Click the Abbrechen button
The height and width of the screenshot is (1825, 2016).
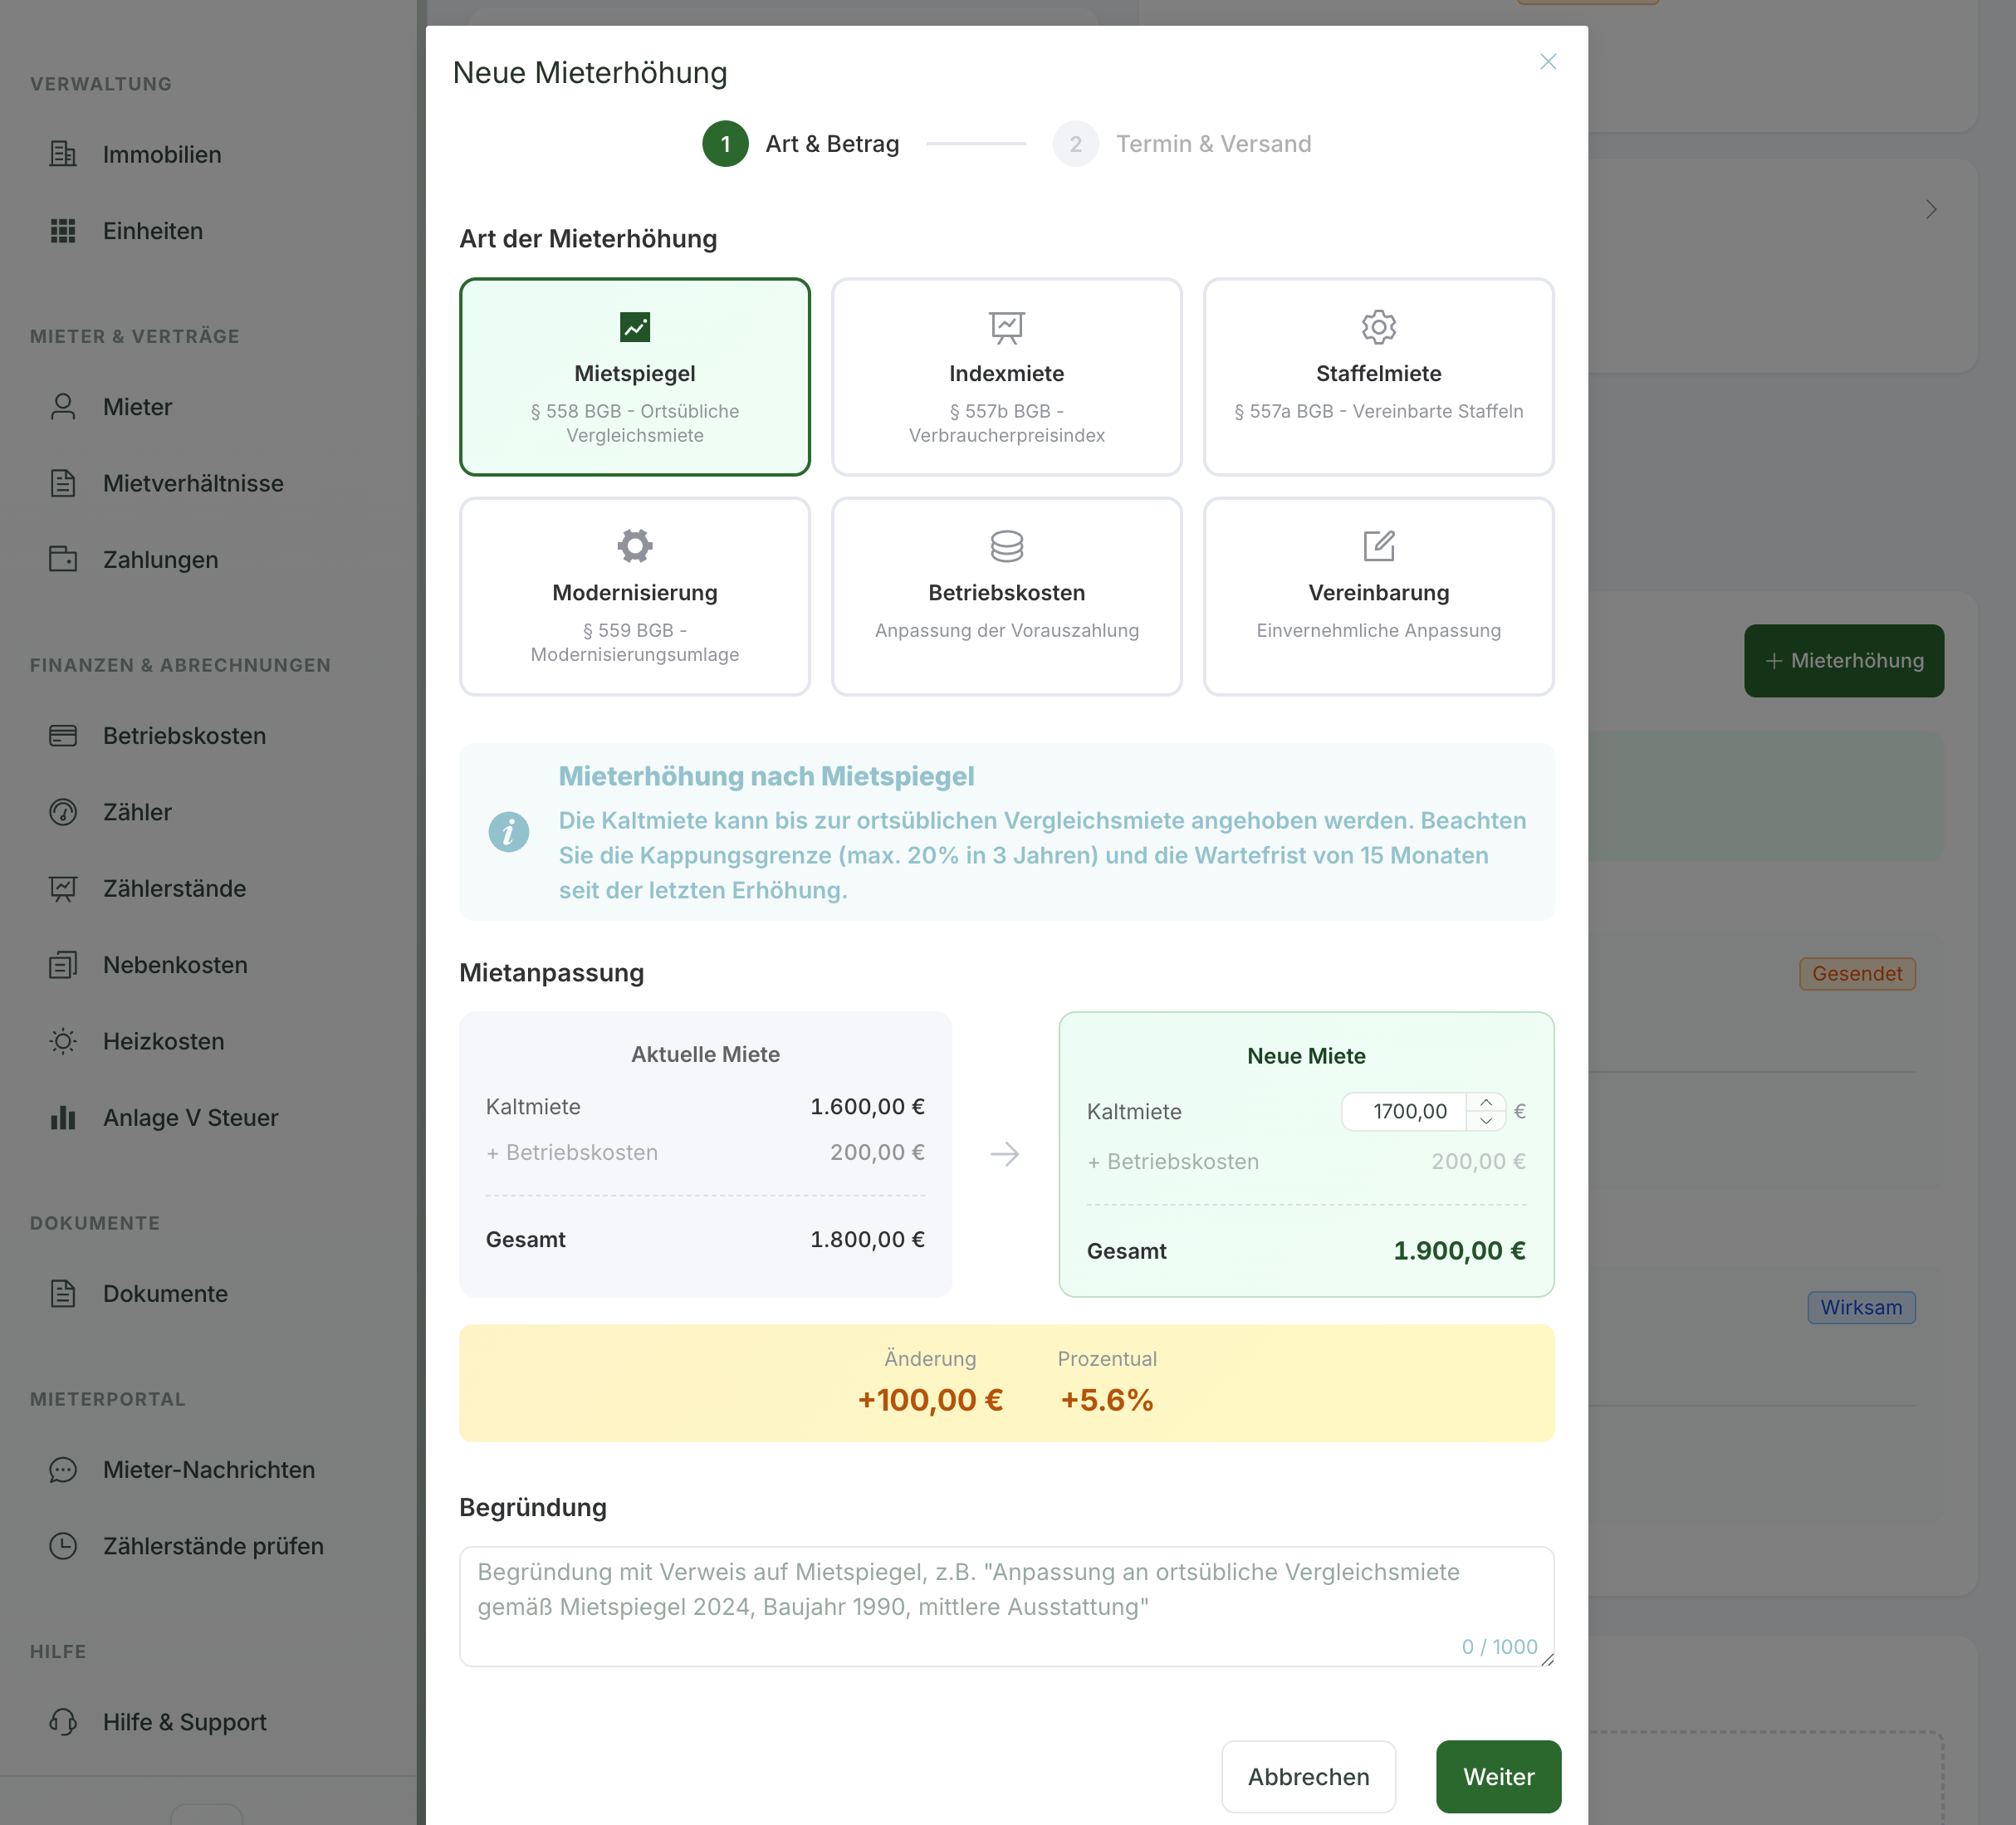pyautogui.click(x=1307, y=1776)
